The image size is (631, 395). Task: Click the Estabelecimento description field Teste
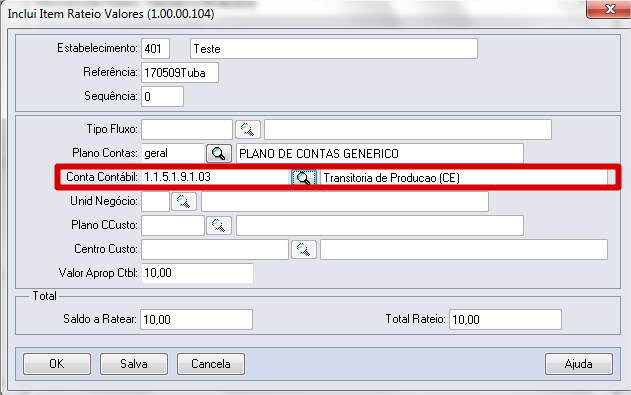tap(334, 49)
